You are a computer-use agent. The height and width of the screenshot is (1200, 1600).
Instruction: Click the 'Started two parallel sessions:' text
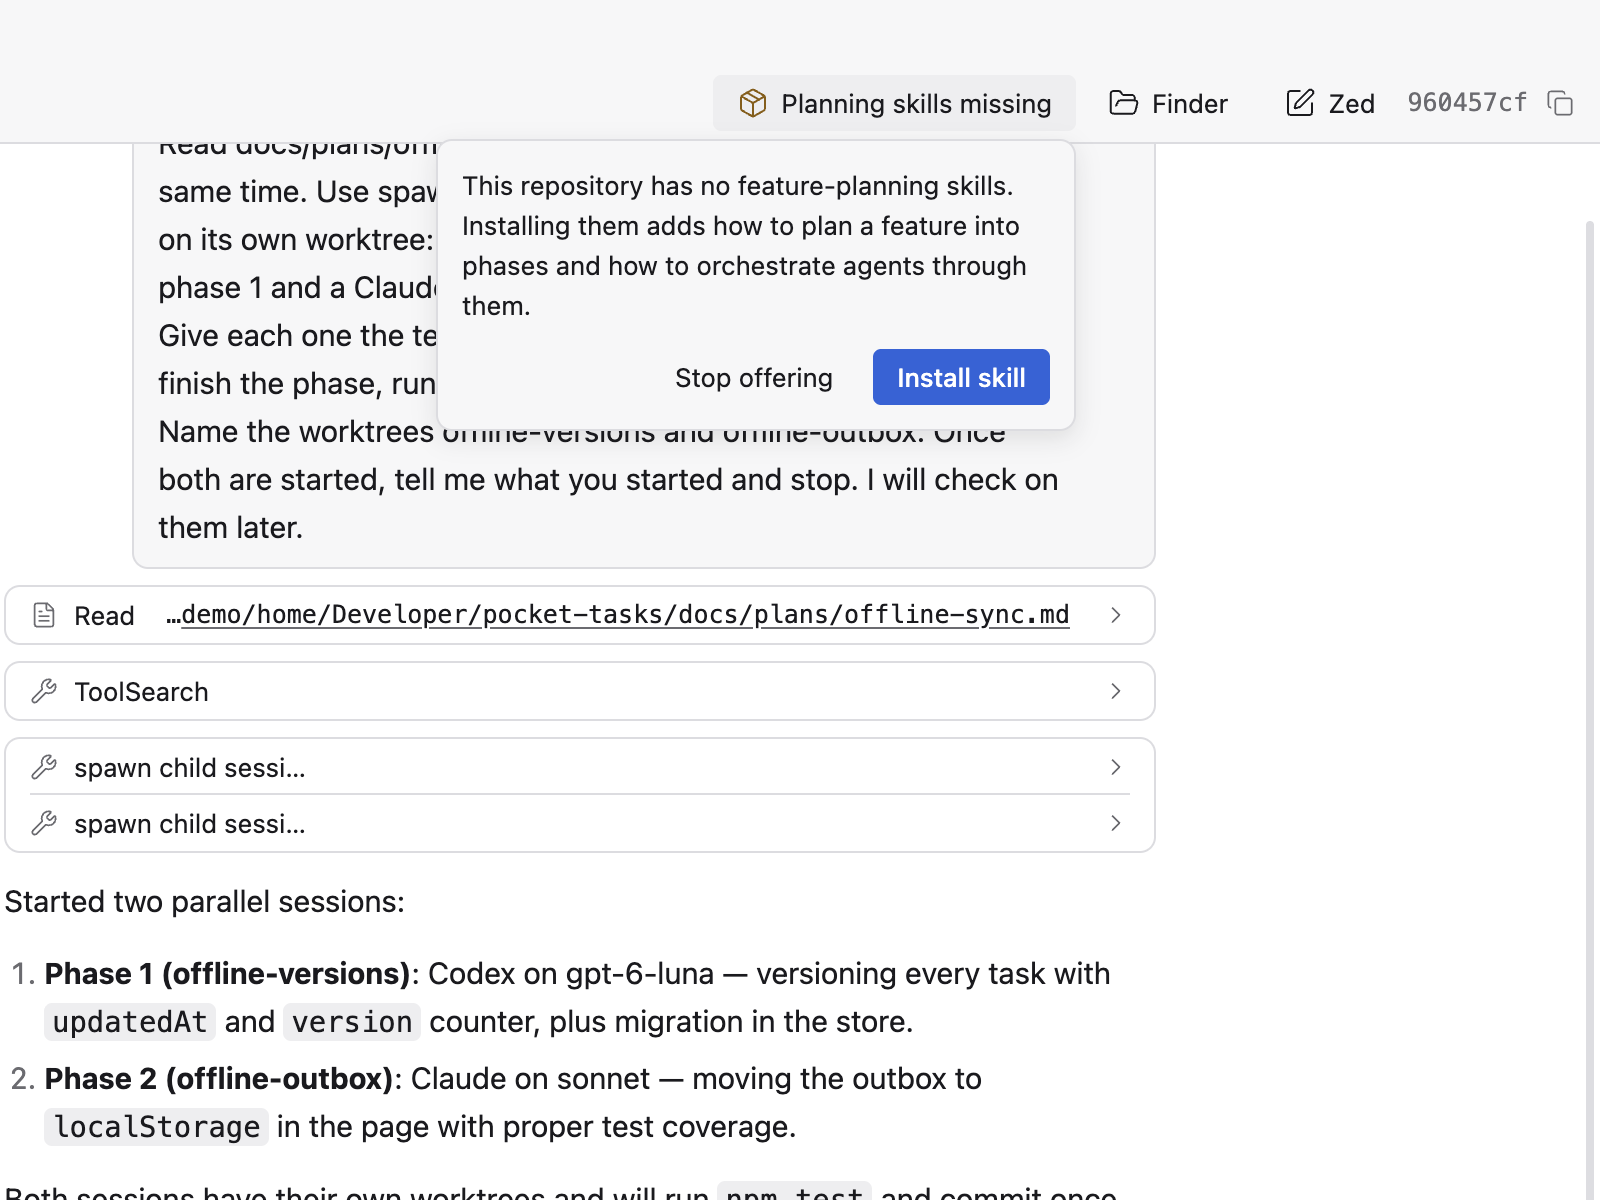click(x=205, y=902)
